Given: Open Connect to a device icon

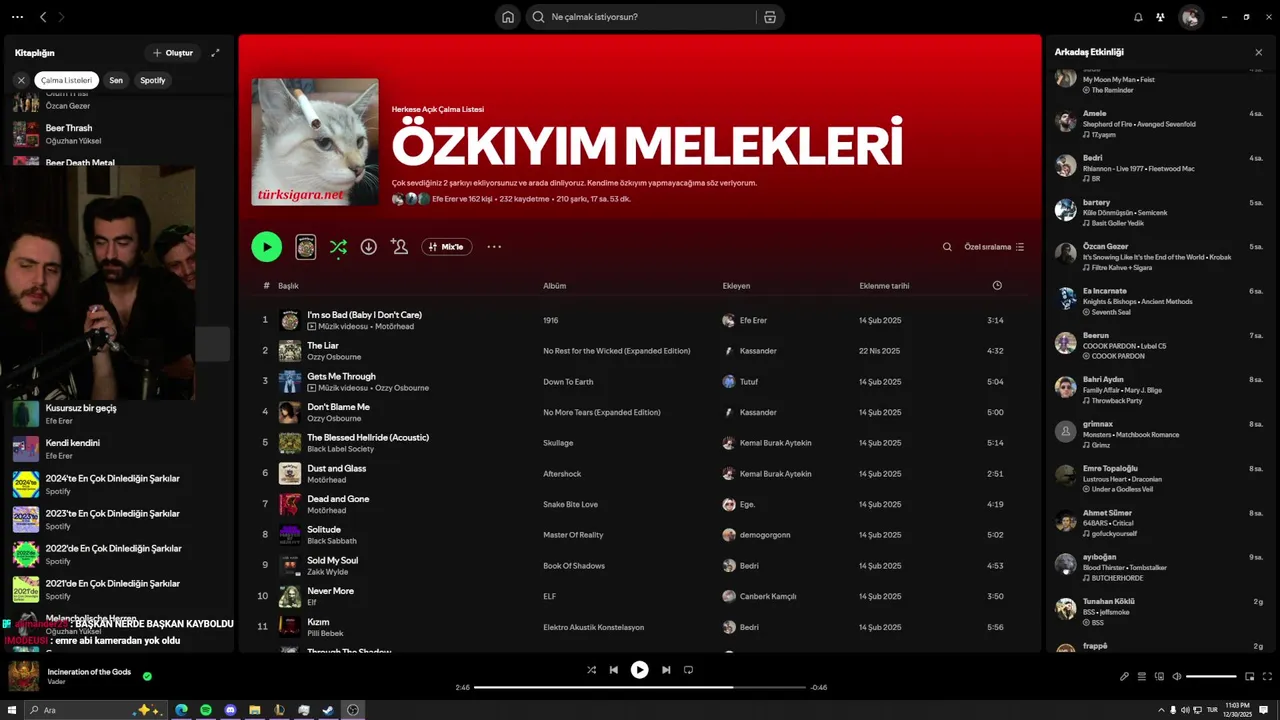Looking at the screenshot, I should (1159, 677).
